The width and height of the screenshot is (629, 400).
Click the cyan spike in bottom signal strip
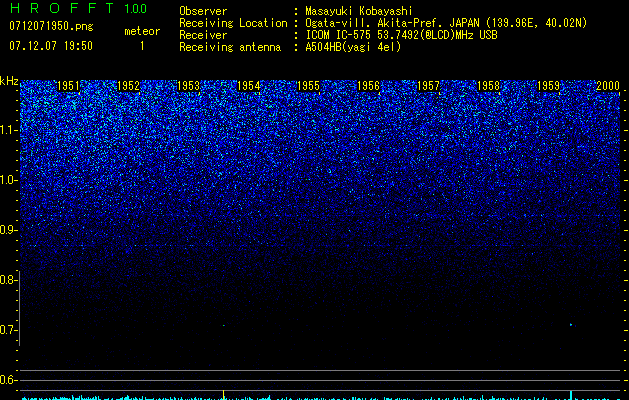(571, 394)
